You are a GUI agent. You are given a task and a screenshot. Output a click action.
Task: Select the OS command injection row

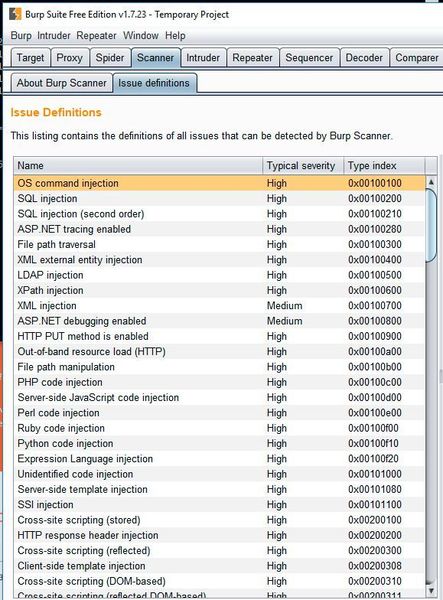[x=219, y=183]
